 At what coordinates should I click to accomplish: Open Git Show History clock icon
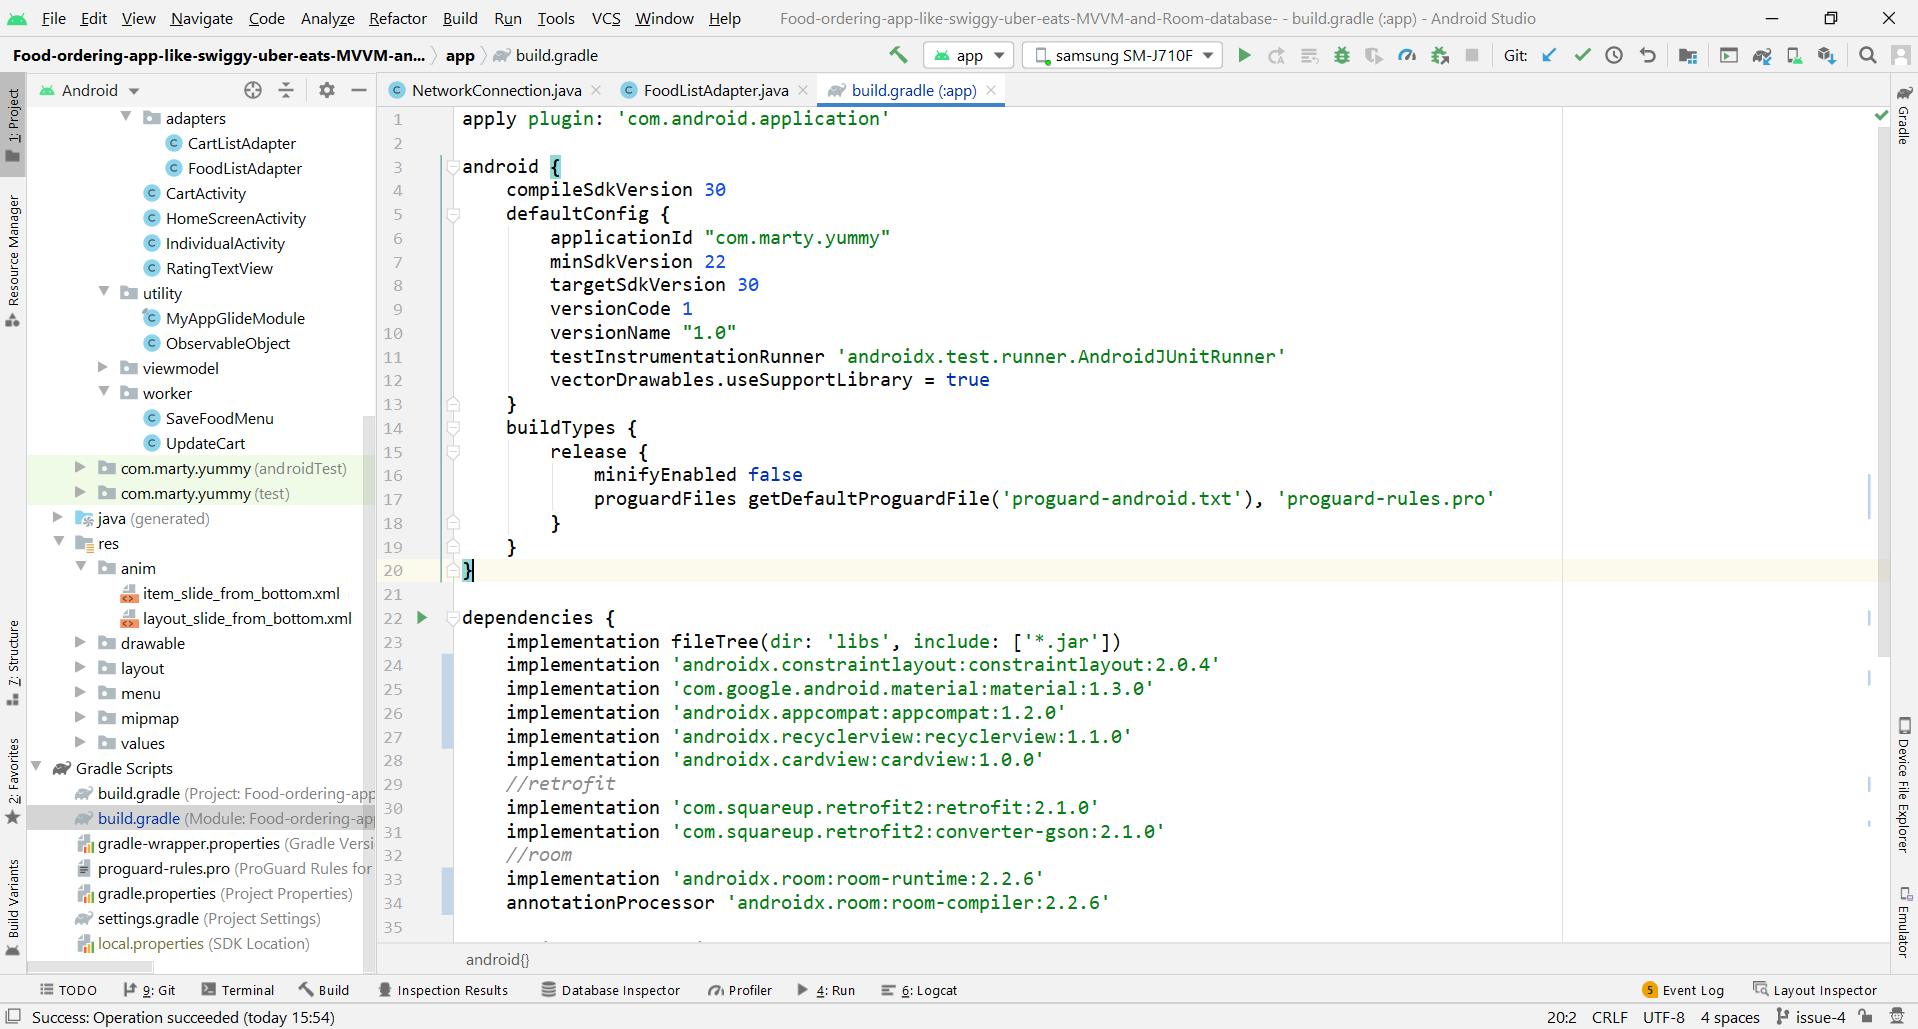(x=1614, y=55)
